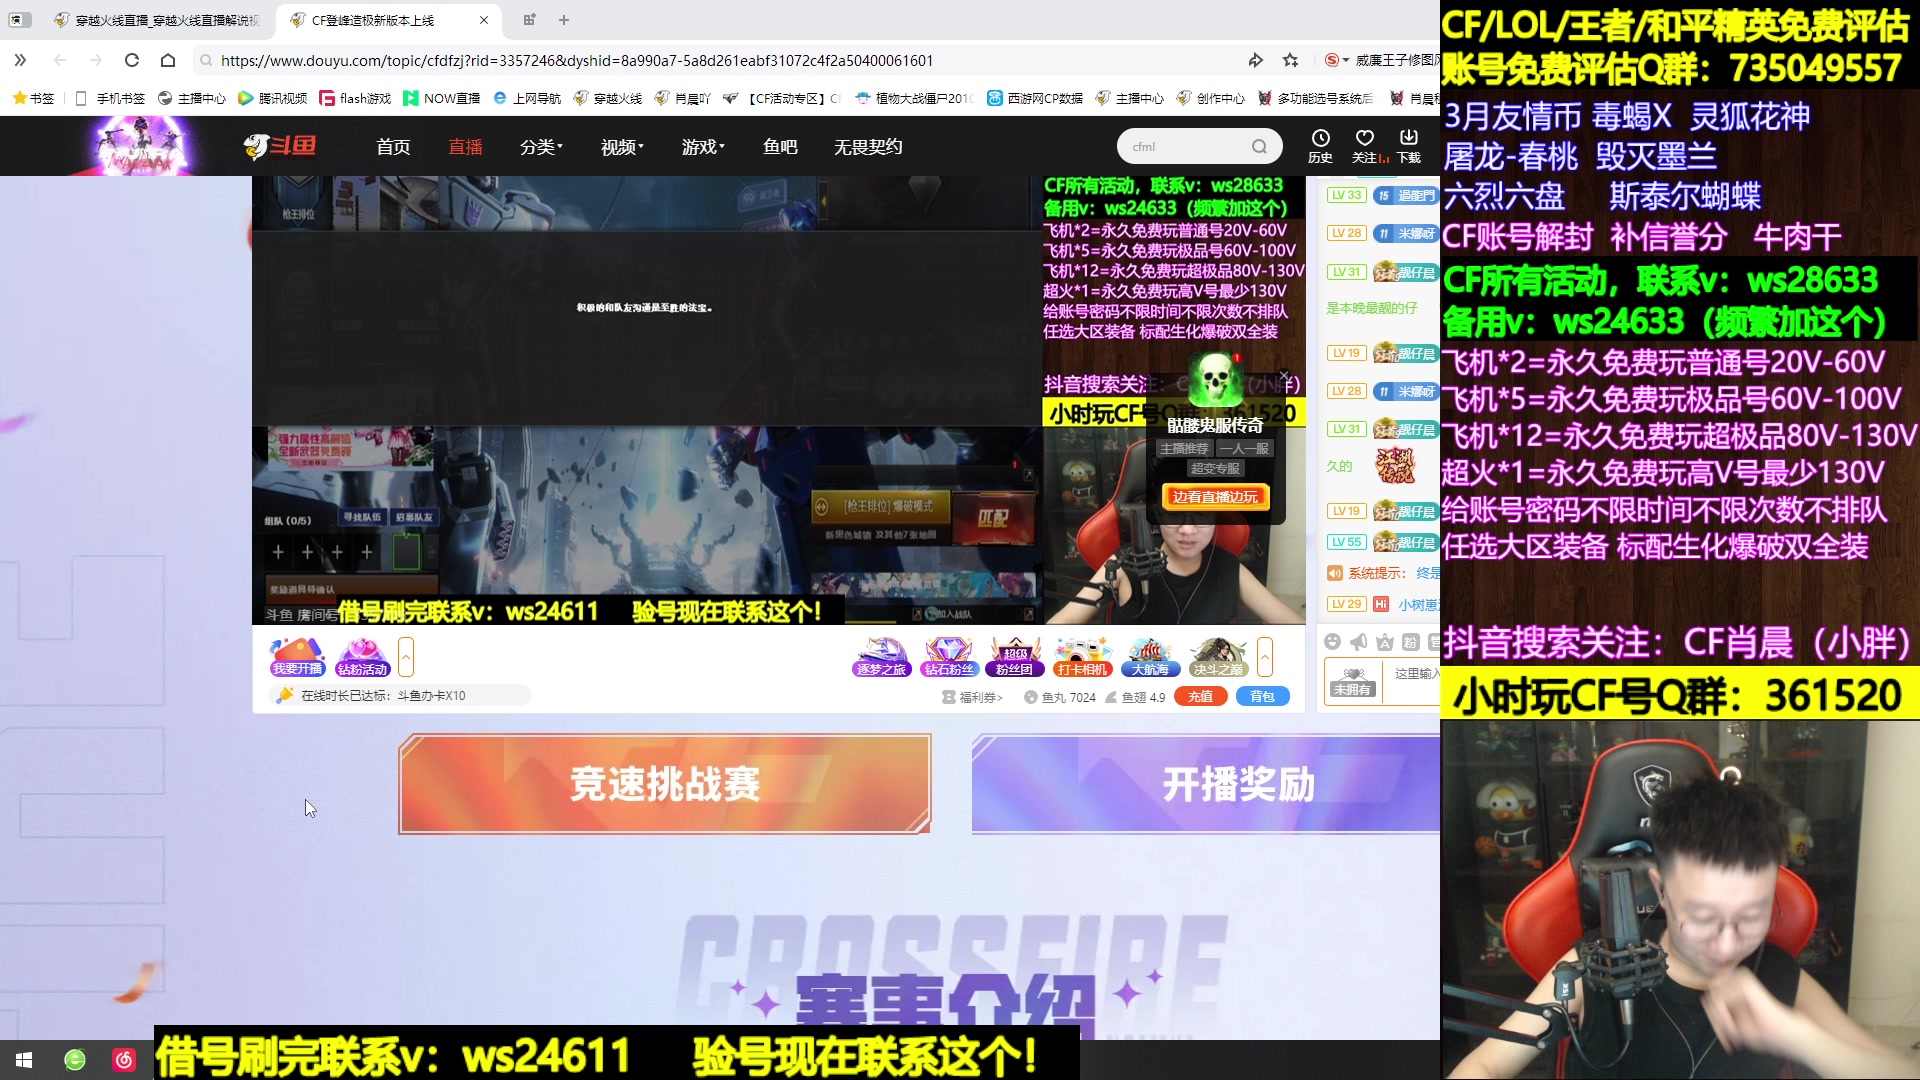Open the 超级粉丝团 icon
1920x1080 pixels.
pos(1015,657)
